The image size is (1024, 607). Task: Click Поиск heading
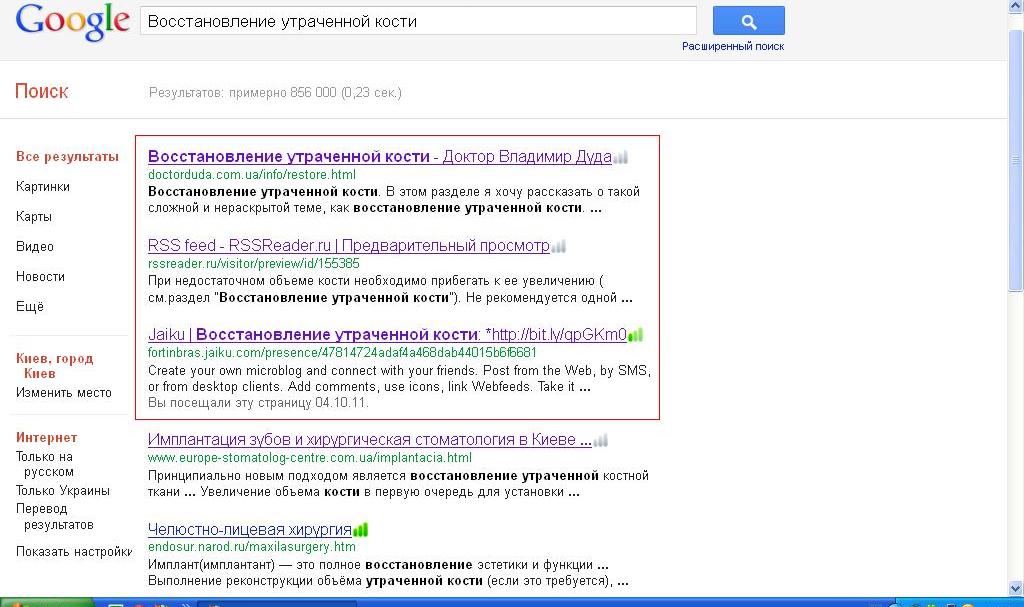41,91
